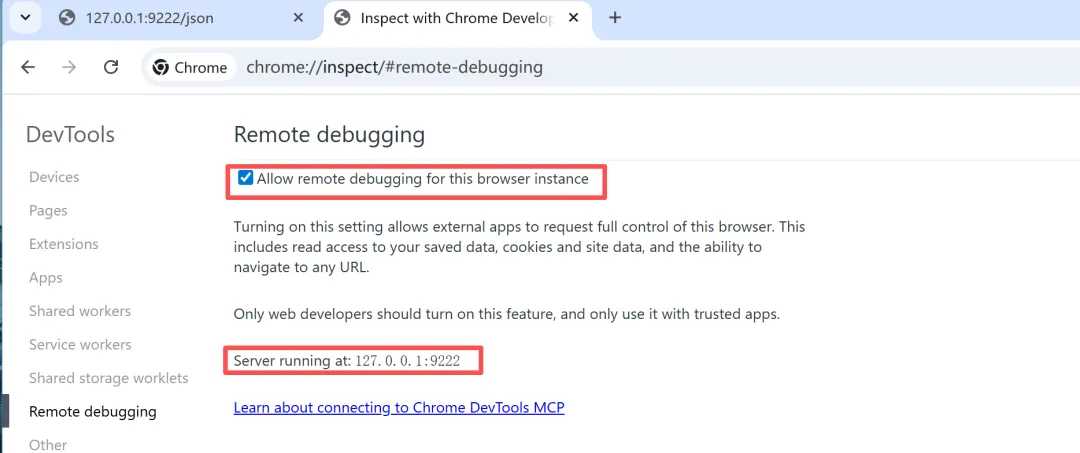The height and width of the screenshot is (453, 1080).
Task: Close the 127.0.0.1:9222/json tab
Action: pyautogui.click(x=299, y=18)
